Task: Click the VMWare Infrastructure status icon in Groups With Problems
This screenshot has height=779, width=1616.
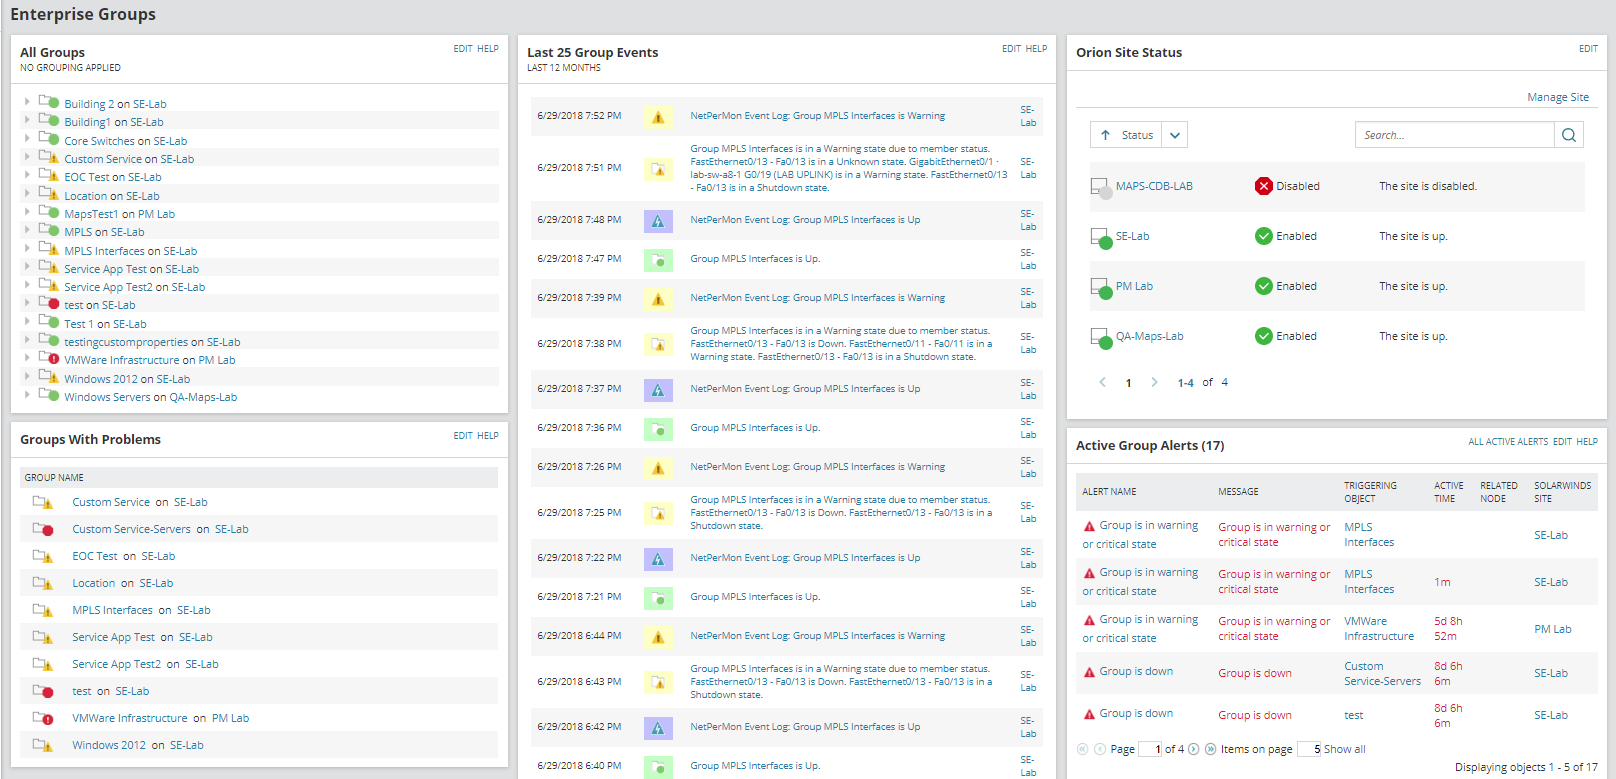Action: pyautogui.click(x=43, y=718)
